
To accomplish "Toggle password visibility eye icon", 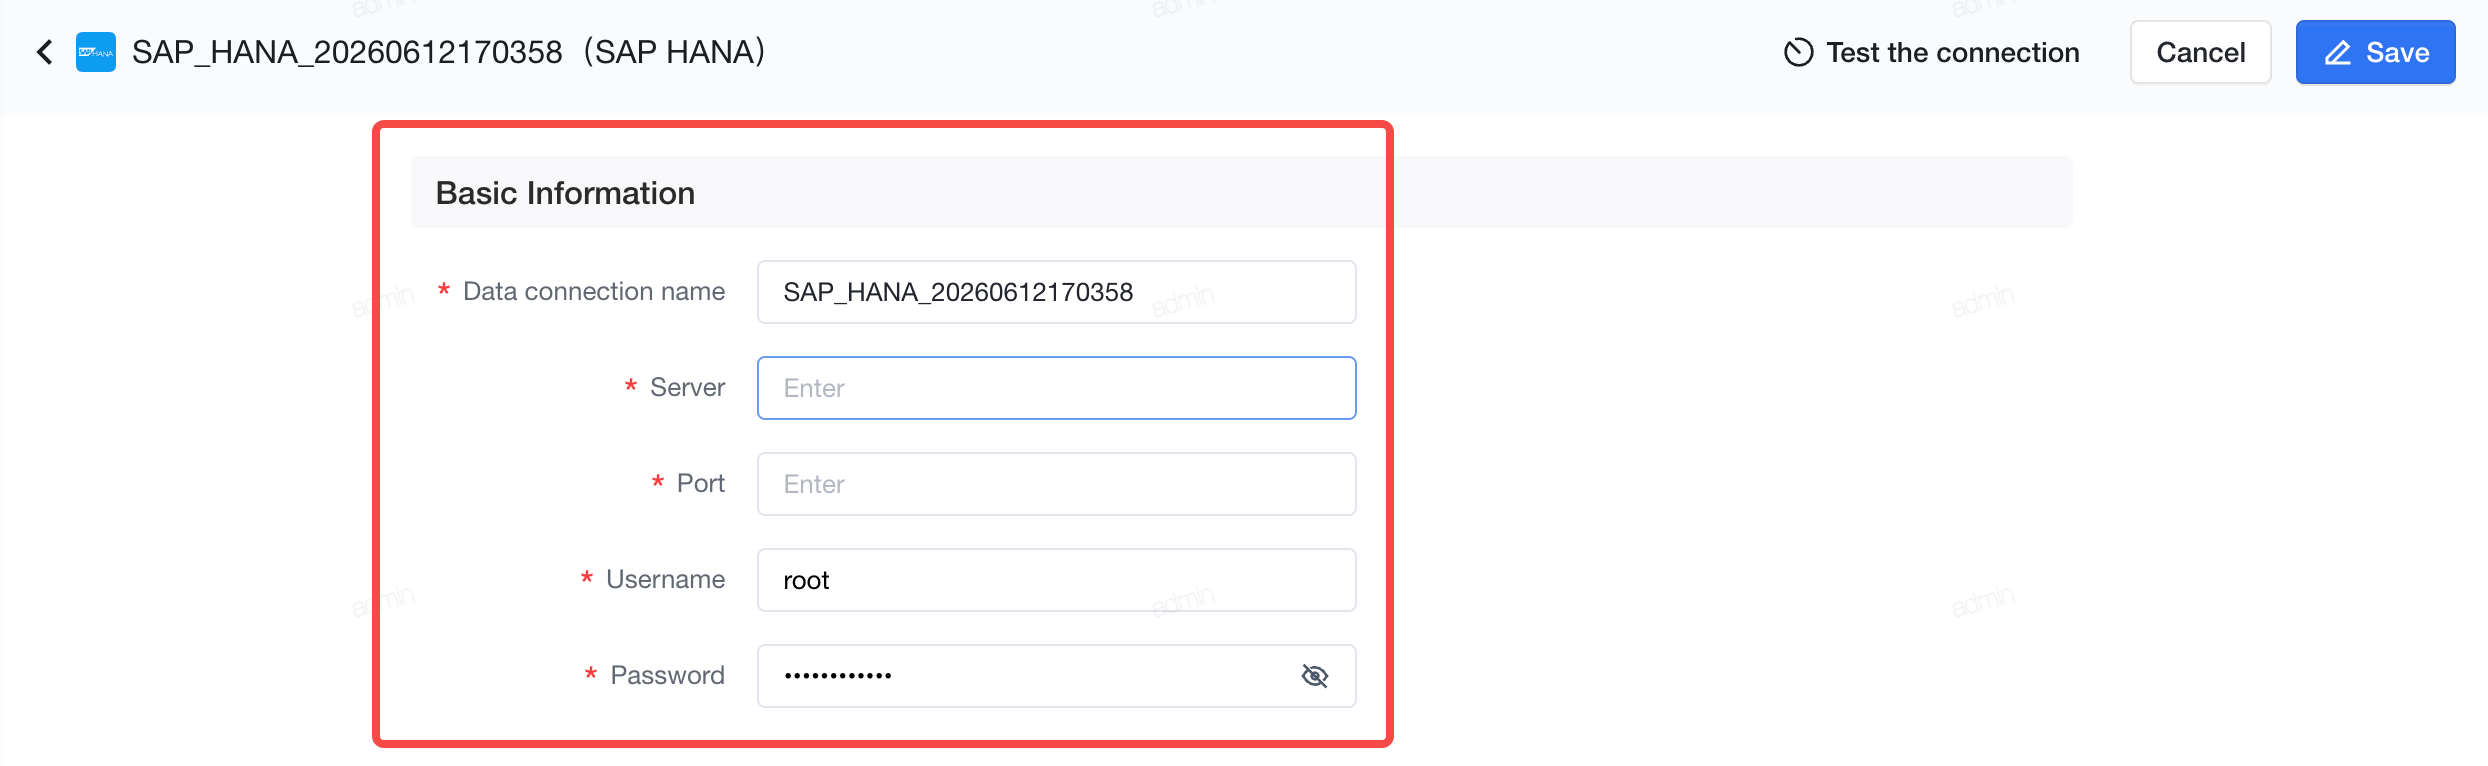I will pos(1315,676).
